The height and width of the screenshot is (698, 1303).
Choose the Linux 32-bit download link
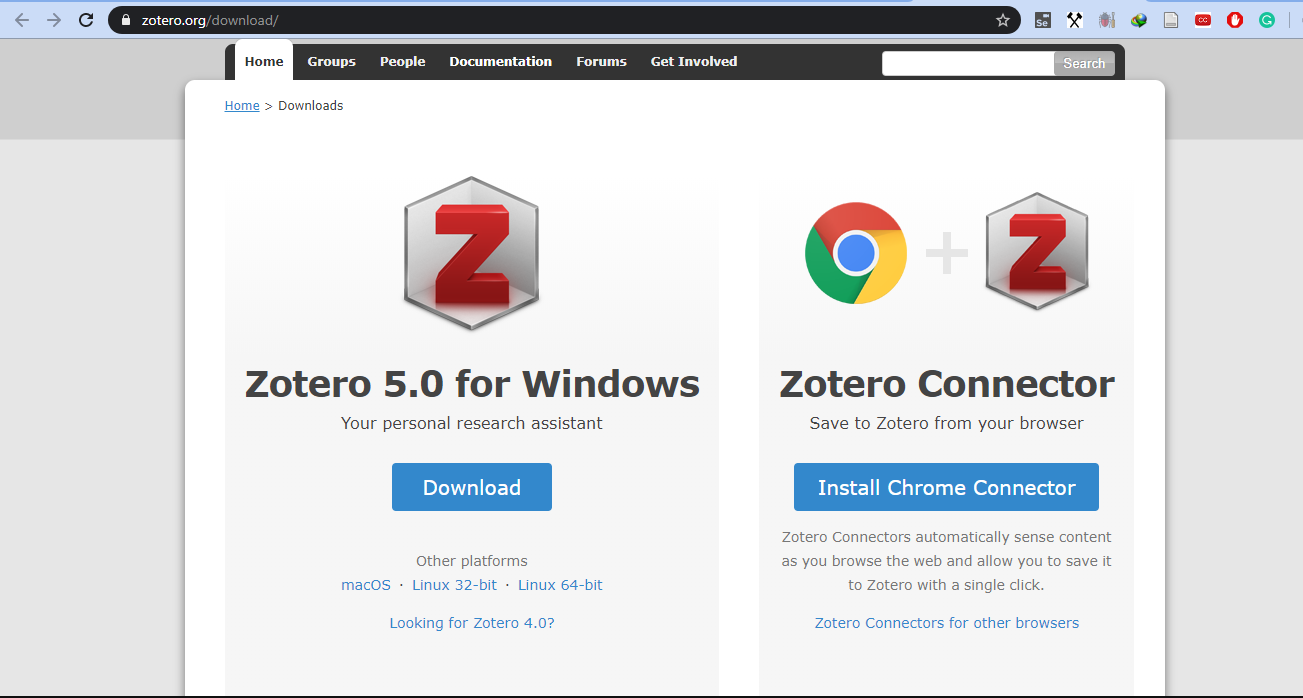pyautogui.click(x=454, y=585)
